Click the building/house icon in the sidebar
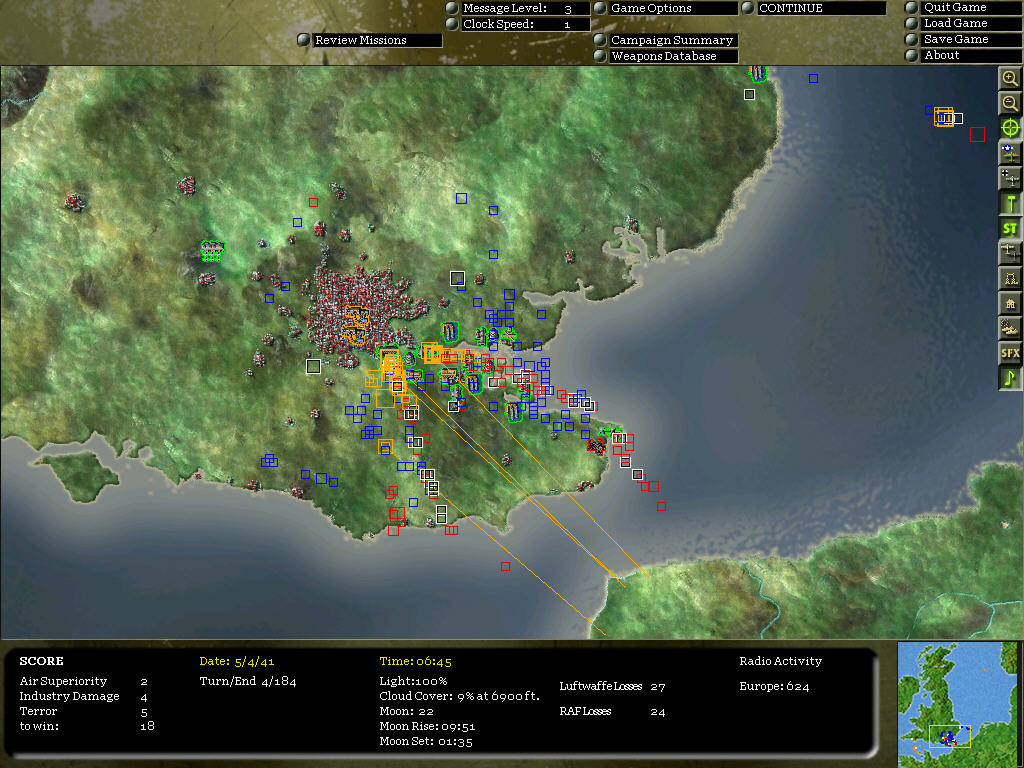Screen dimensions: 1024x768 pyautogui.click(x=1010, y=303)
